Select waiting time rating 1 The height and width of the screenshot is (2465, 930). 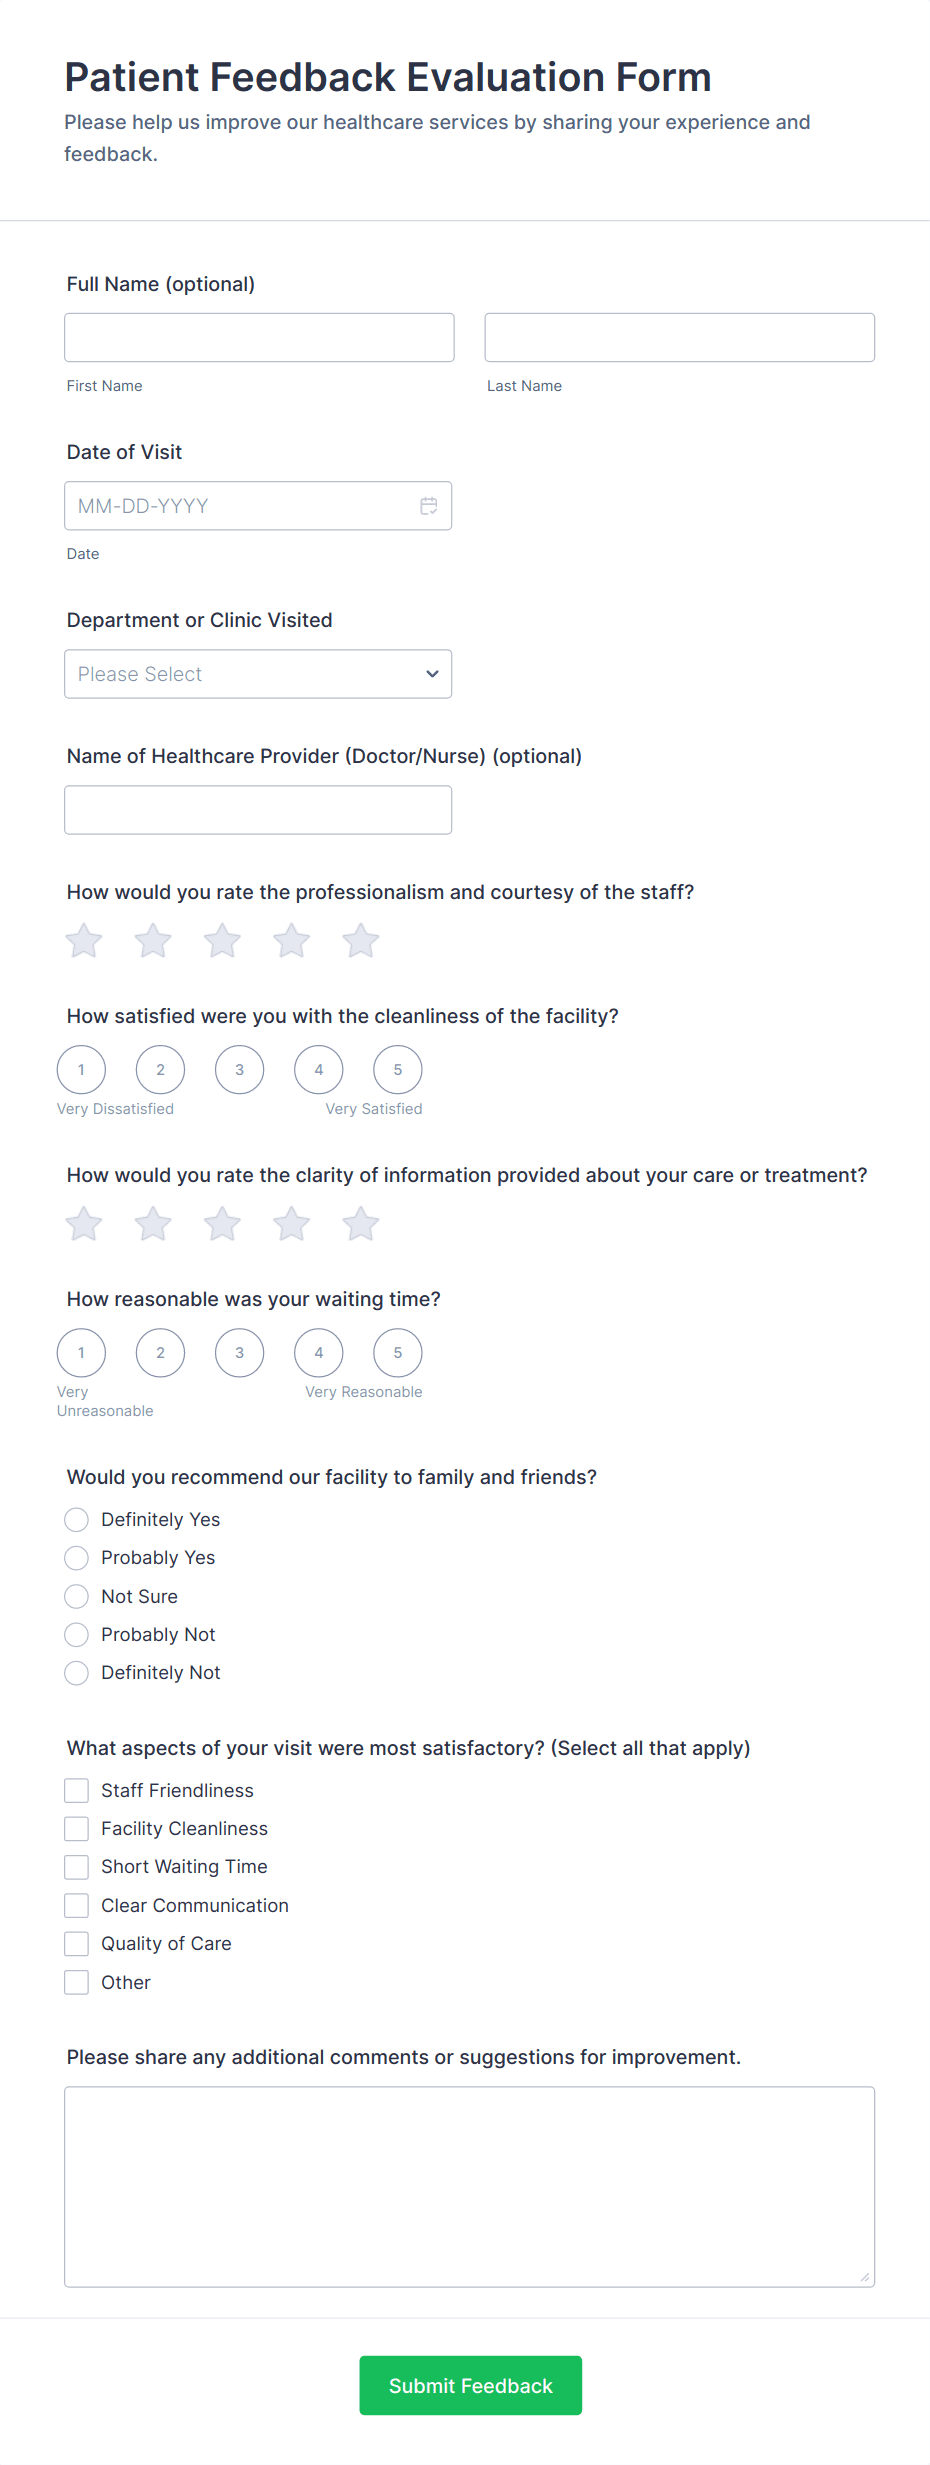coord(81,1353)
